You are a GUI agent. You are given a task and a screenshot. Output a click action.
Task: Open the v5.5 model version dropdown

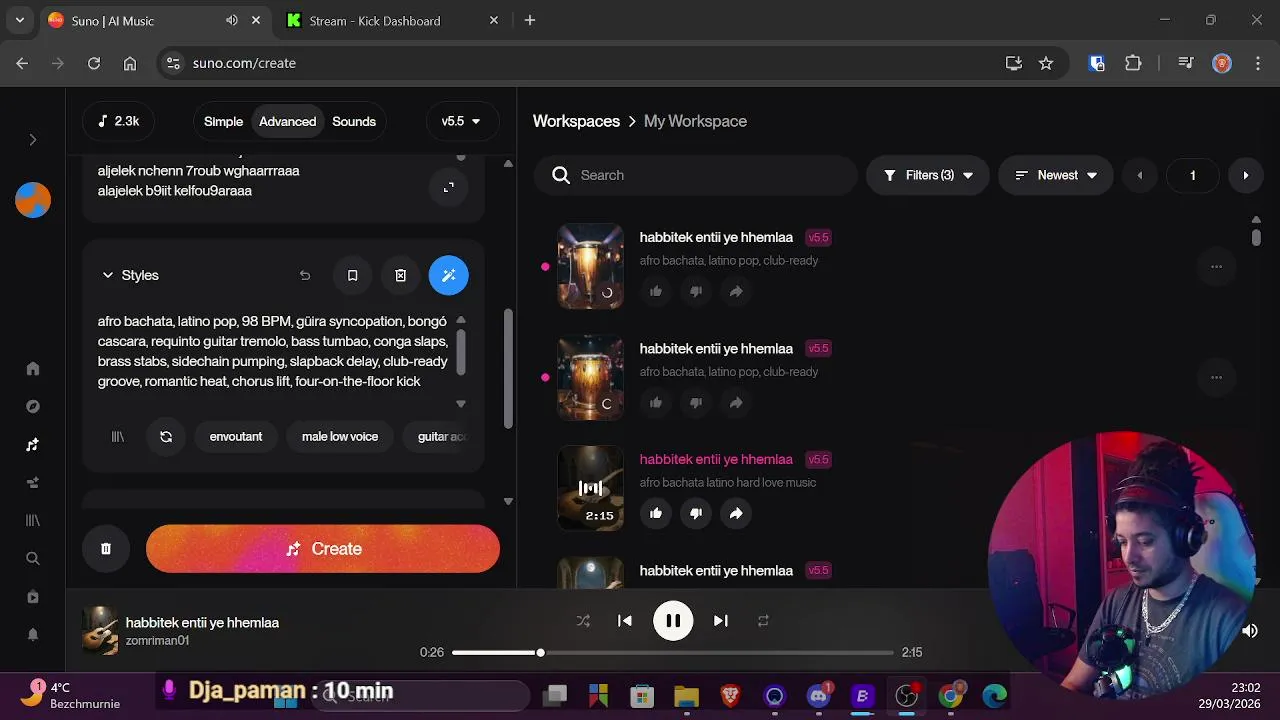(461, 121)
